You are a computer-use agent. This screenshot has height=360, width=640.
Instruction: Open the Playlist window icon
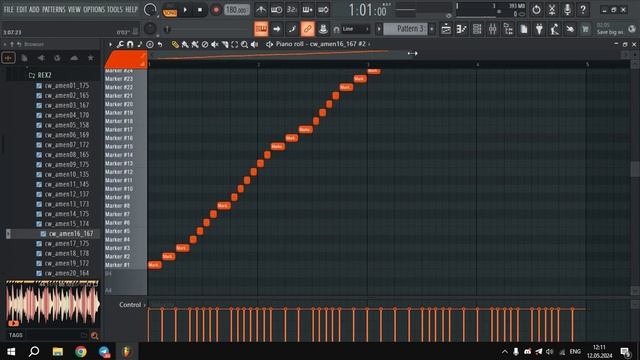pos(446,29)
